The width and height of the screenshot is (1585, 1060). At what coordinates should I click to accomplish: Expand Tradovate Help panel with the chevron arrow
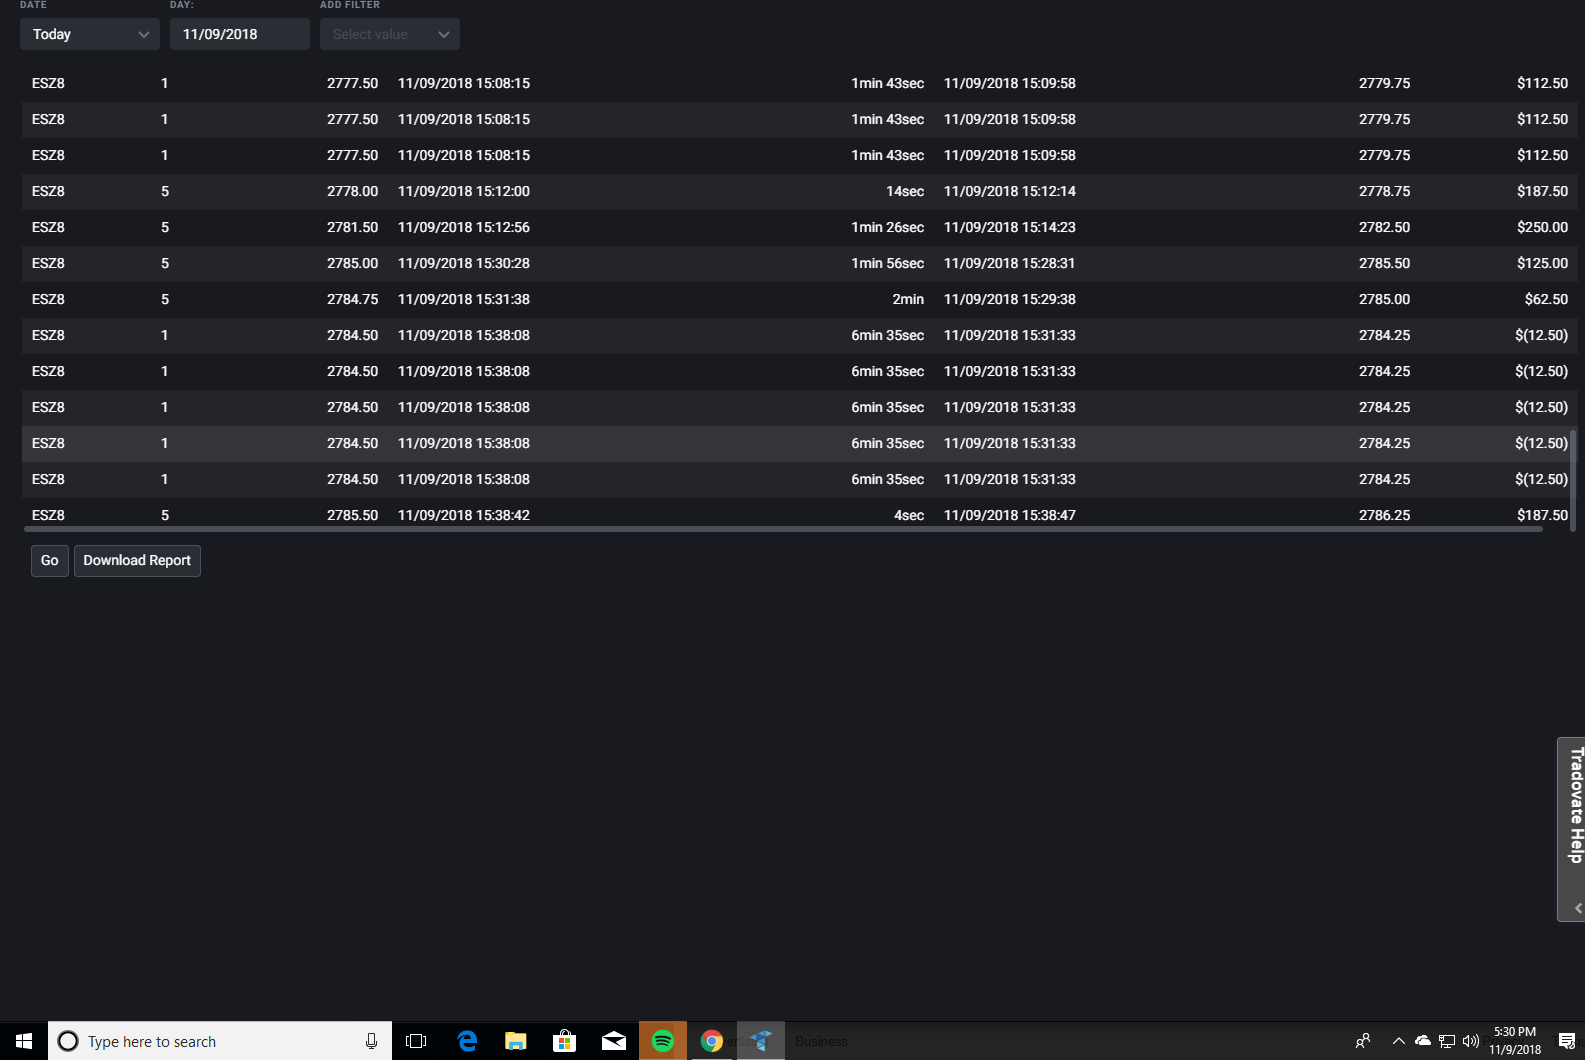point(1578,908)
